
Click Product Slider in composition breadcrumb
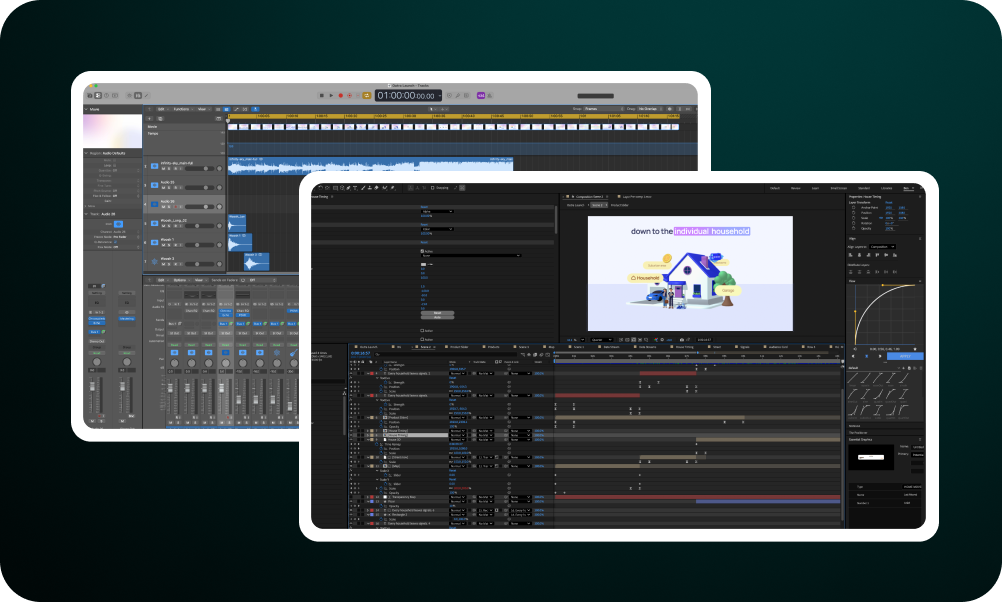[620, 205]
